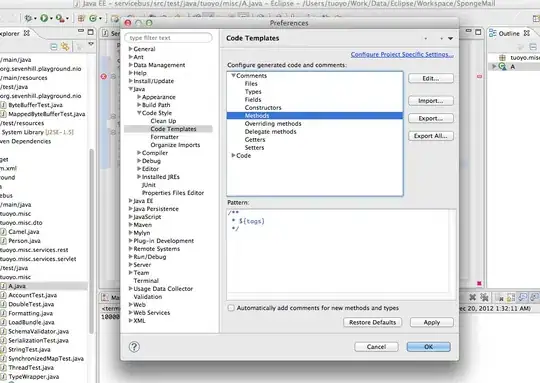Click Remove All Terminated Launches console icon
Image resolution: width=540 pixels, height=383 pixels.
484,297
